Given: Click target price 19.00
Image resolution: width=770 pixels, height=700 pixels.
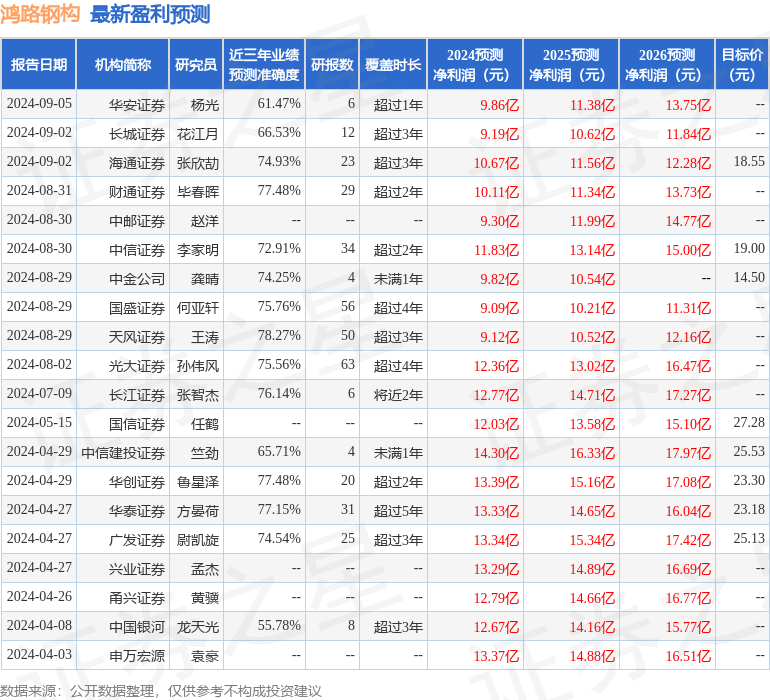Looking at the screenshot, I should [749, 248].
